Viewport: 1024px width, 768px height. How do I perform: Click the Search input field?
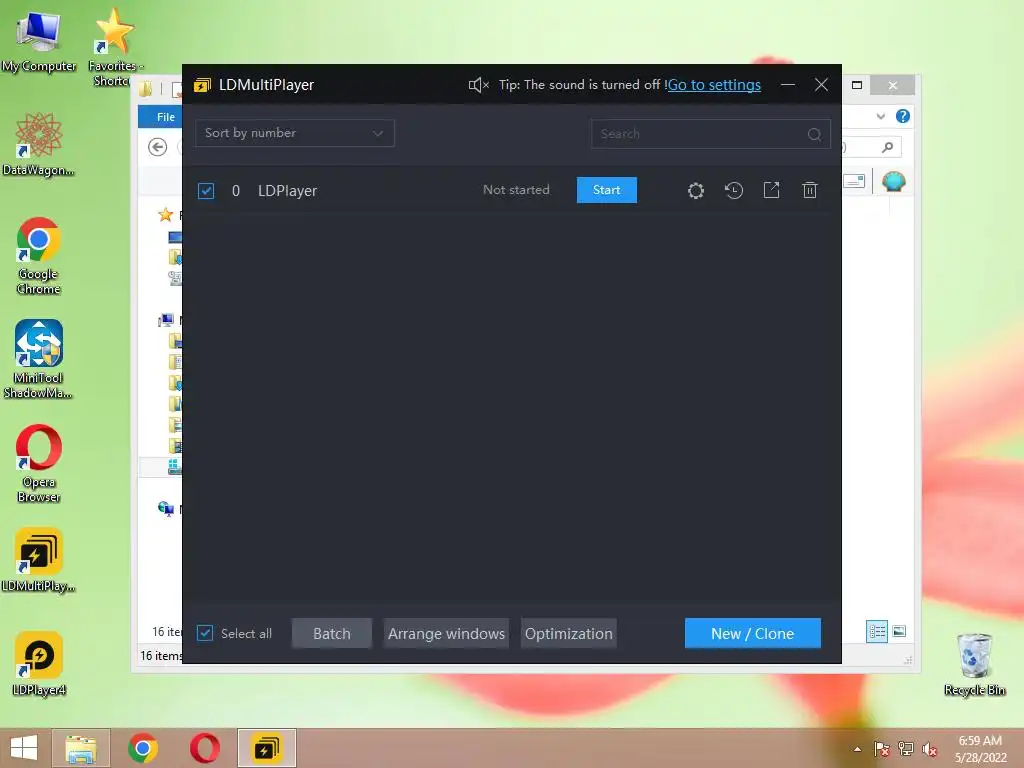711,134
